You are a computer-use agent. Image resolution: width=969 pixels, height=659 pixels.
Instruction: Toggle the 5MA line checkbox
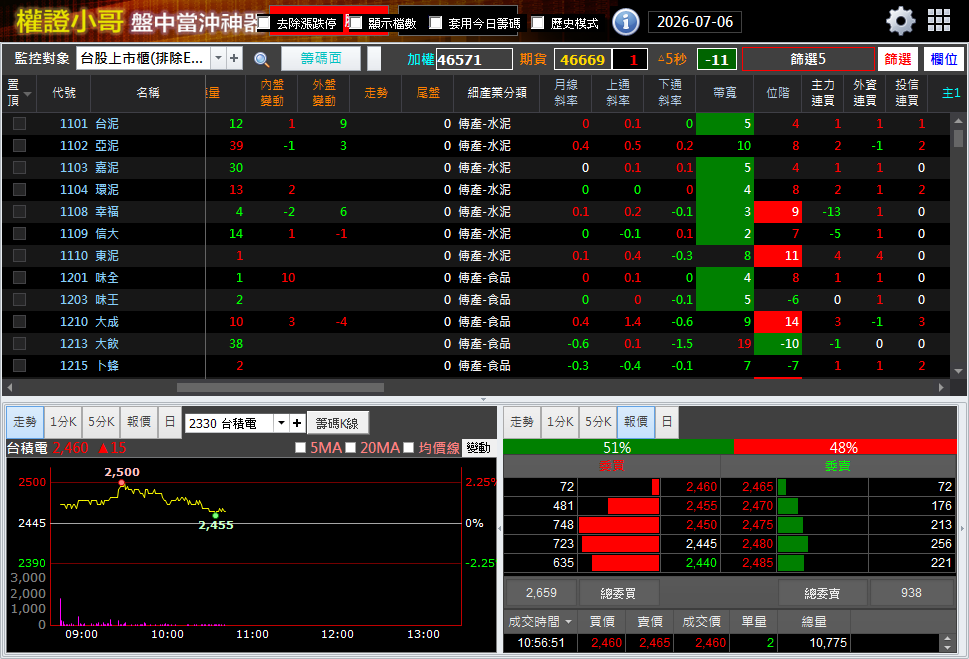pos(301,448)
